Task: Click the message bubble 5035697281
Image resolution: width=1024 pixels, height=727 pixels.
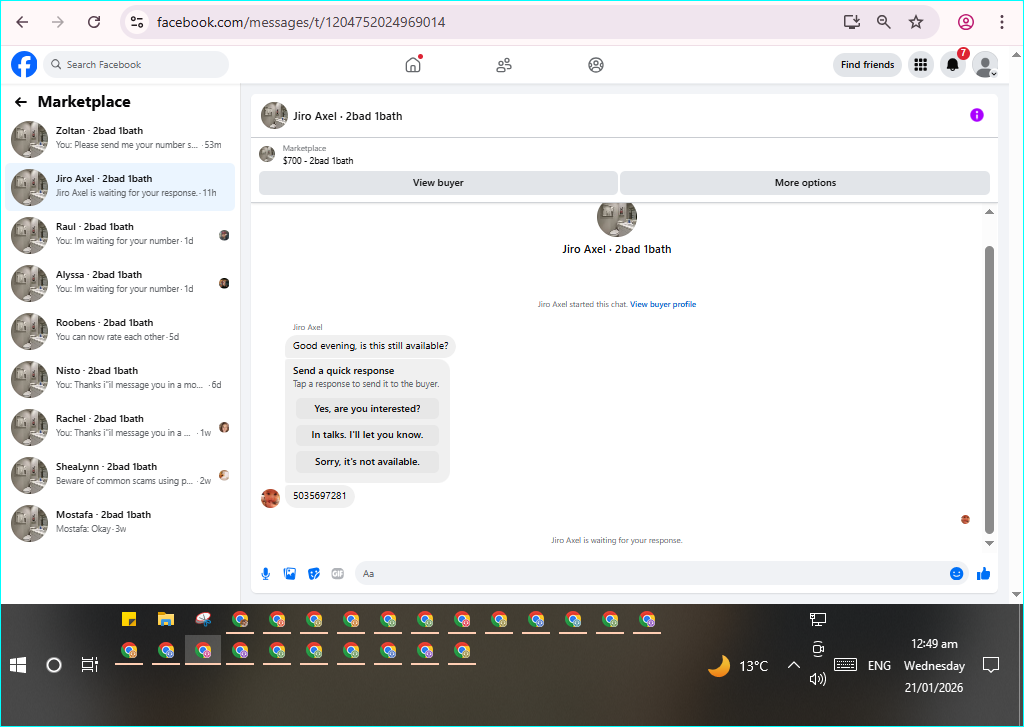Action: coord(319,496)
